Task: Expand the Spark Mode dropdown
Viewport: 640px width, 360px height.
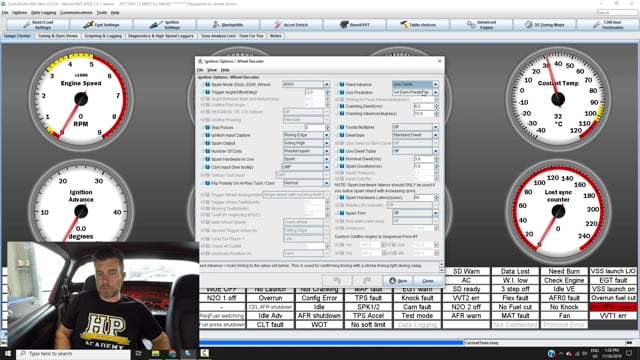Action: coord(327,84)
